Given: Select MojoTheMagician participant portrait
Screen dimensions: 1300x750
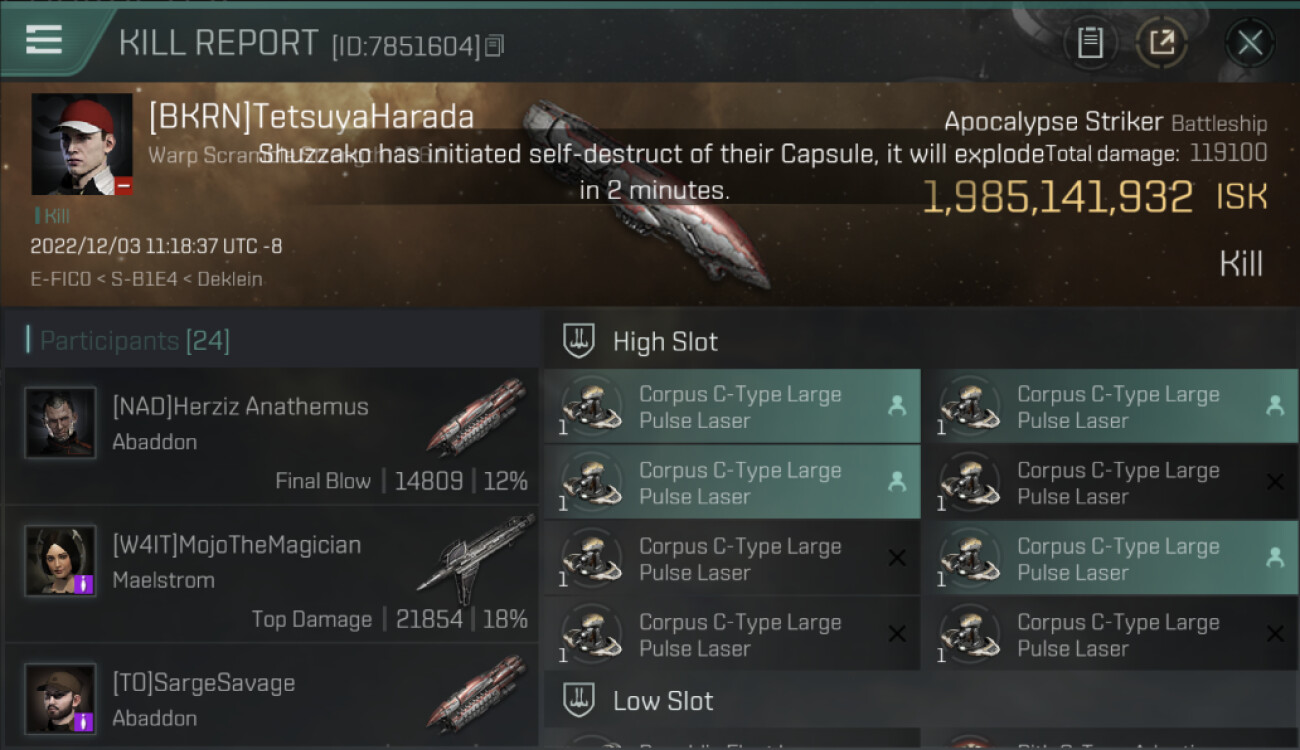Looking at the screenshot, I should [60, 561].
